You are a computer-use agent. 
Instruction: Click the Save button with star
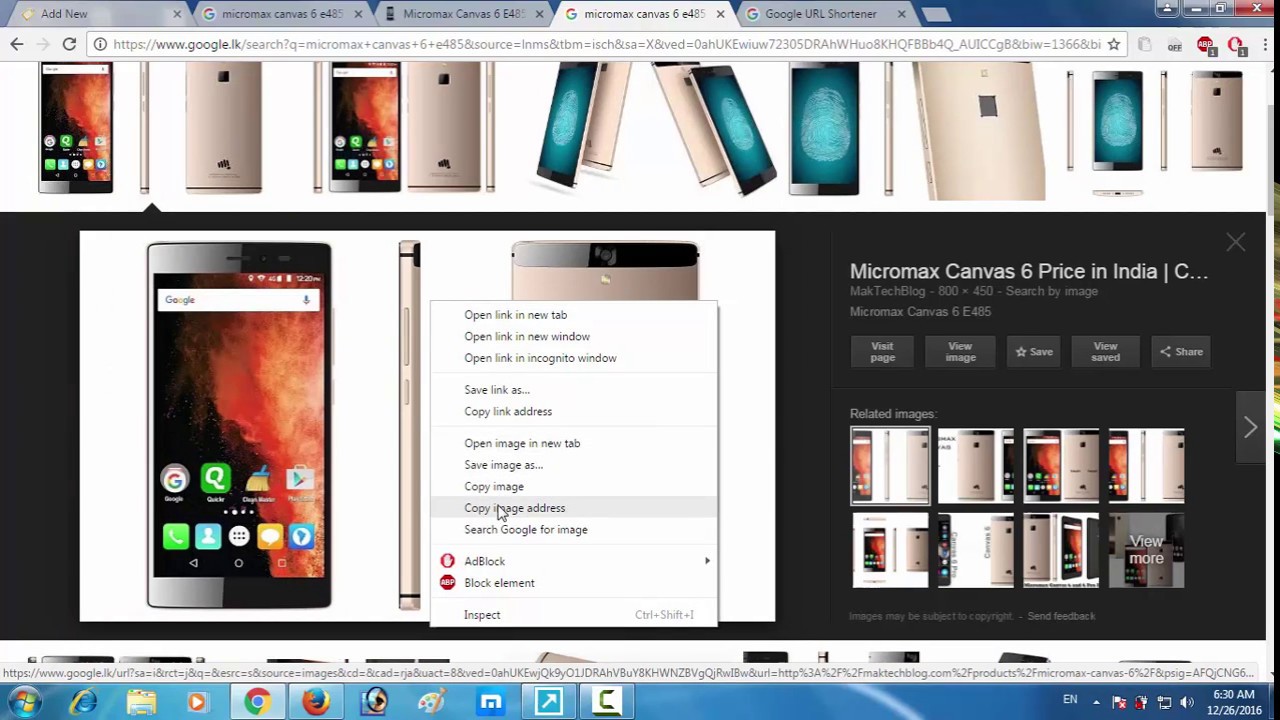click(x=1034, y=352)
